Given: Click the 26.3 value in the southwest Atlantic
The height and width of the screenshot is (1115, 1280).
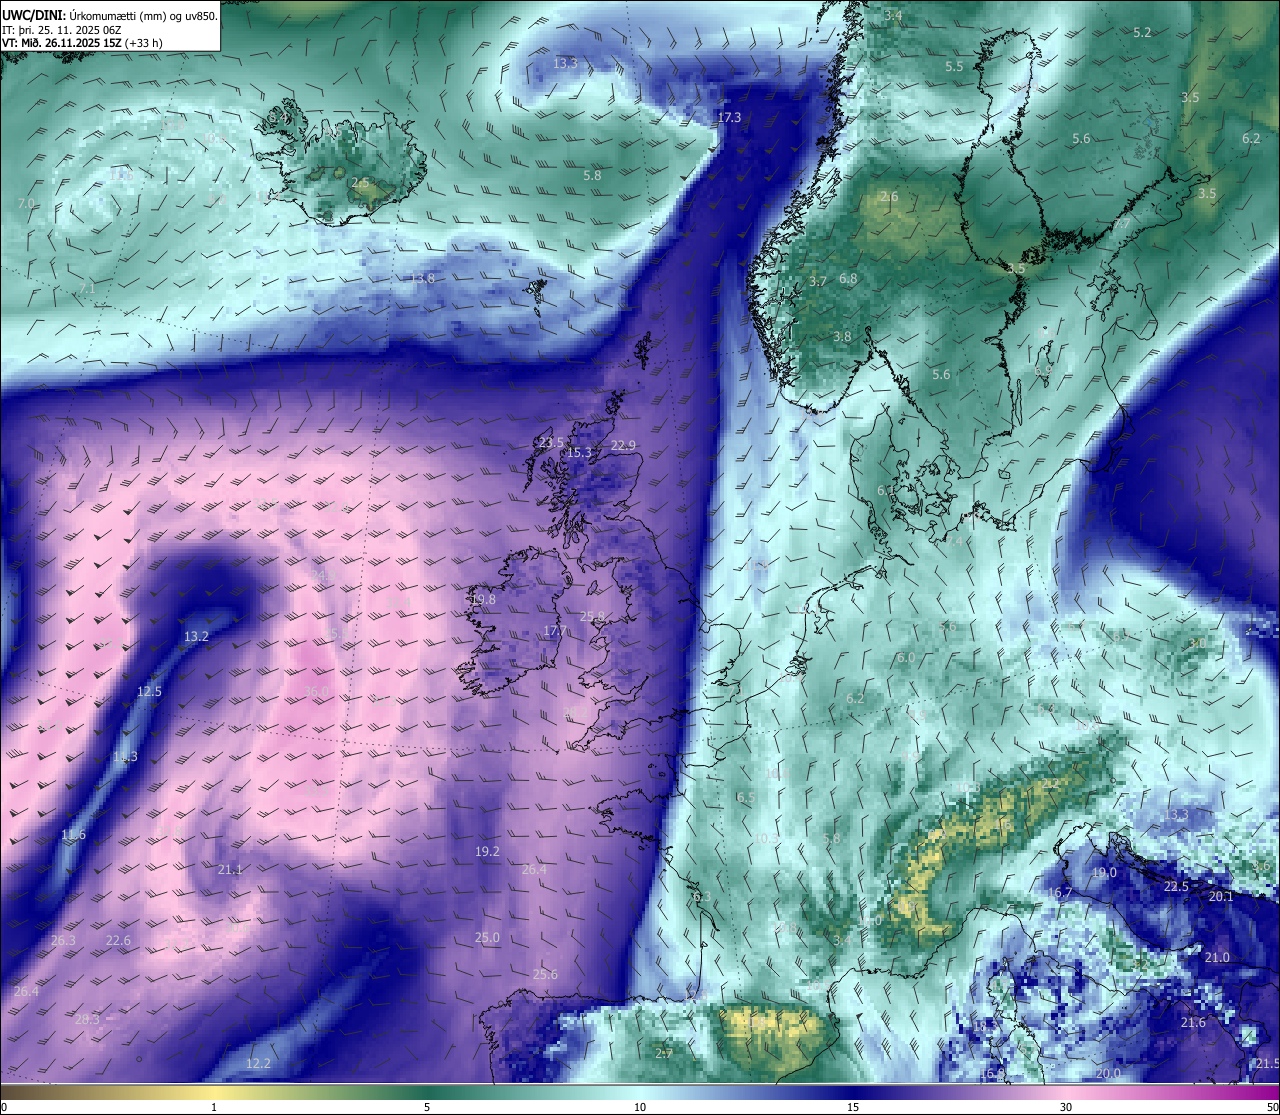Looking at the screenshot, I should [63, 941].
